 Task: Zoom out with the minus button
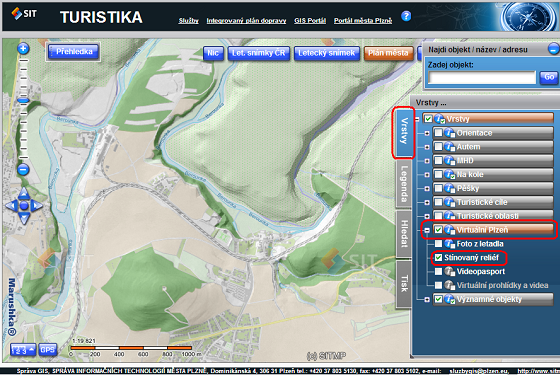(23, 170)
